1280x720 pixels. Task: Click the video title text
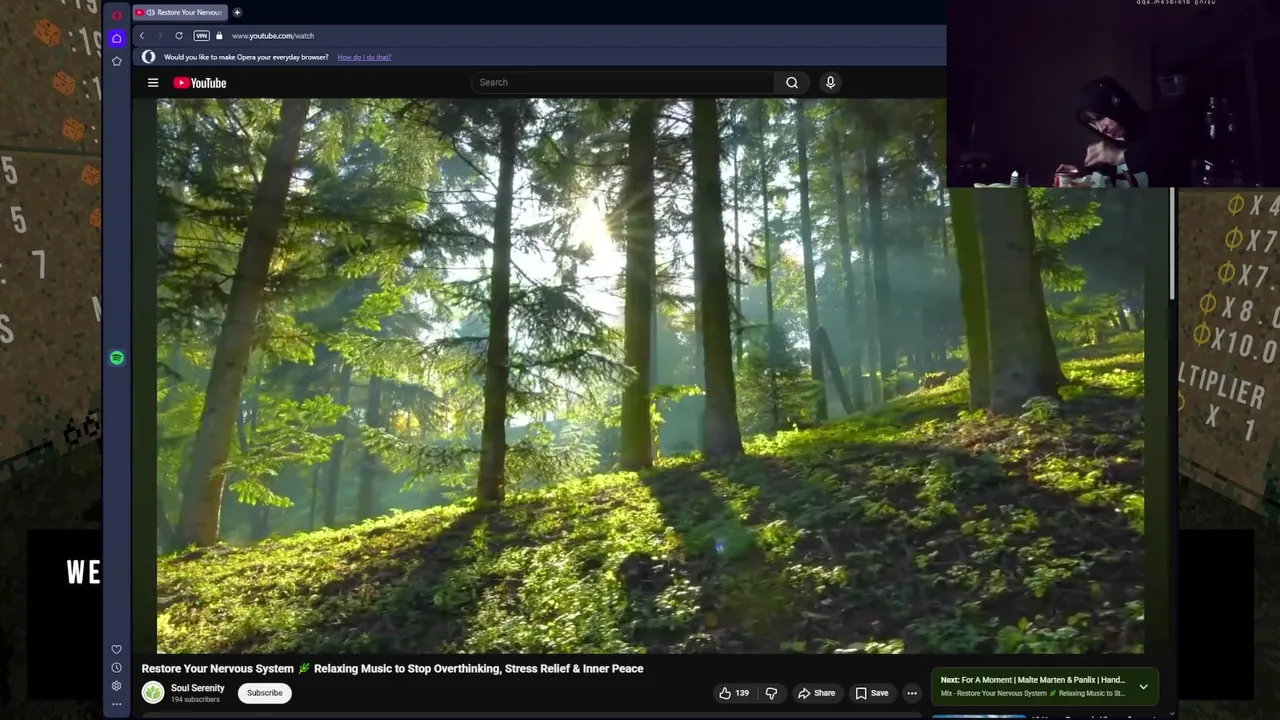392,669
